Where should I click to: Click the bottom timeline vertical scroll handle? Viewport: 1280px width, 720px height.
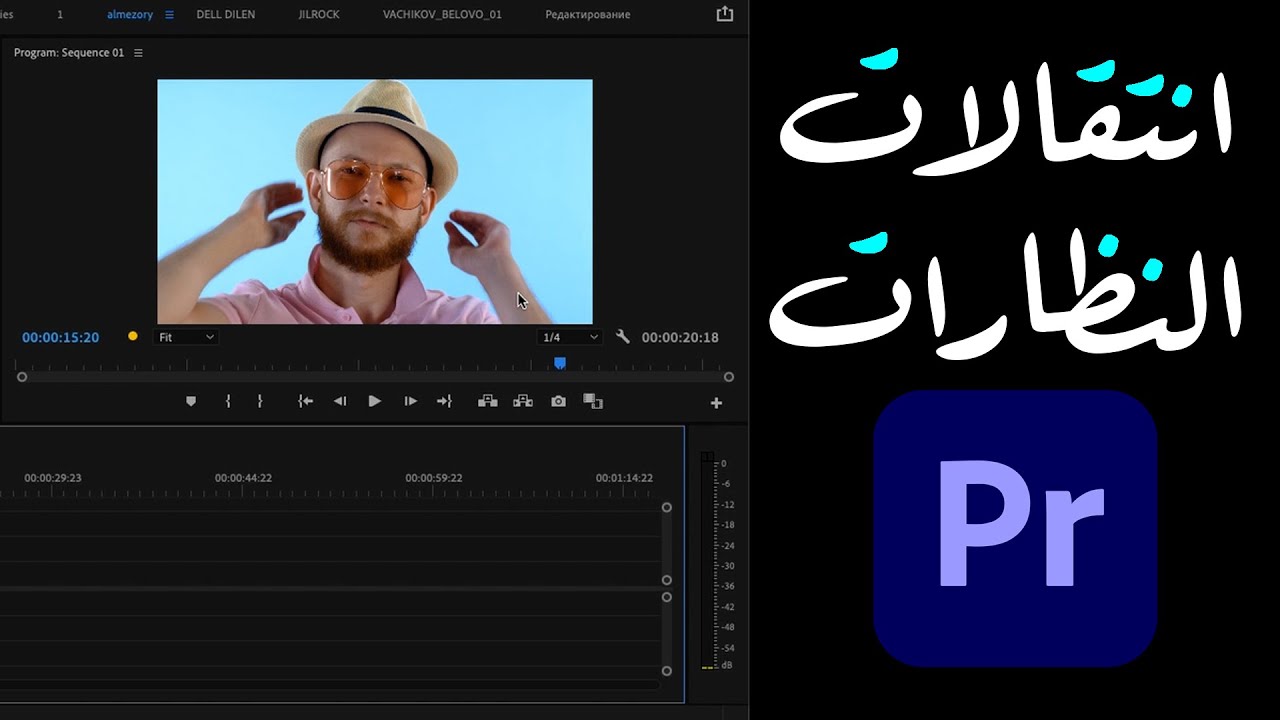point(667,671)
